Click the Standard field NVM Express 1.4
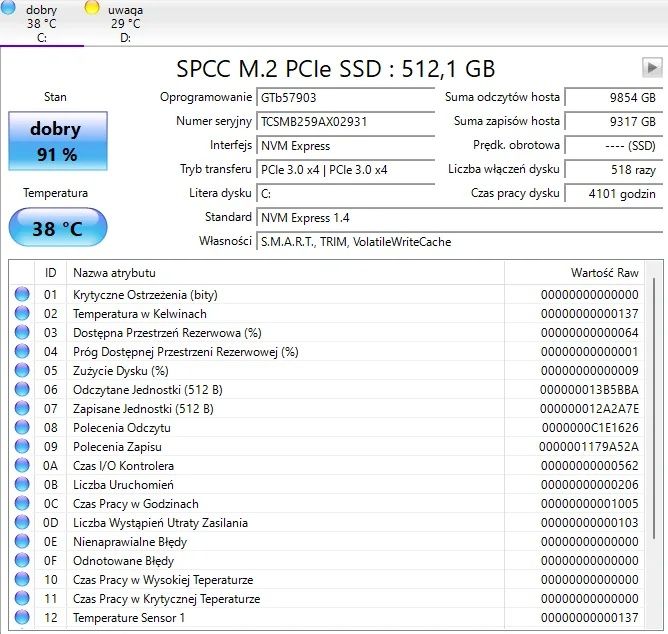This screenshot has width=668, height=634. coord(460,218)
